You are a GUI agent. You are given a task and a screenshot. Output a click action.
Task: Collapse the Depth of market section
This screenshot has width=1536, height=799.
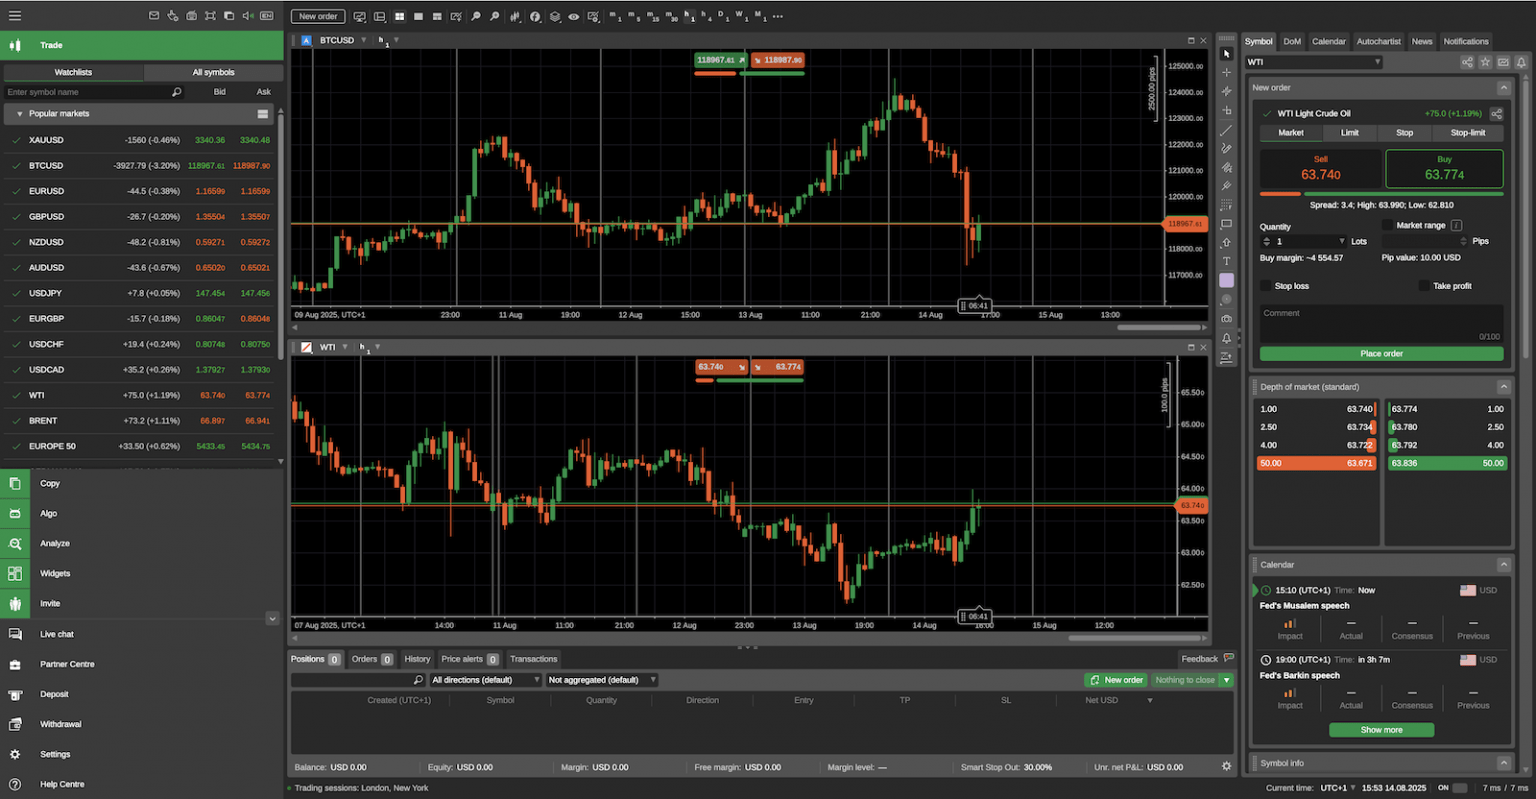pos(1505,387)
